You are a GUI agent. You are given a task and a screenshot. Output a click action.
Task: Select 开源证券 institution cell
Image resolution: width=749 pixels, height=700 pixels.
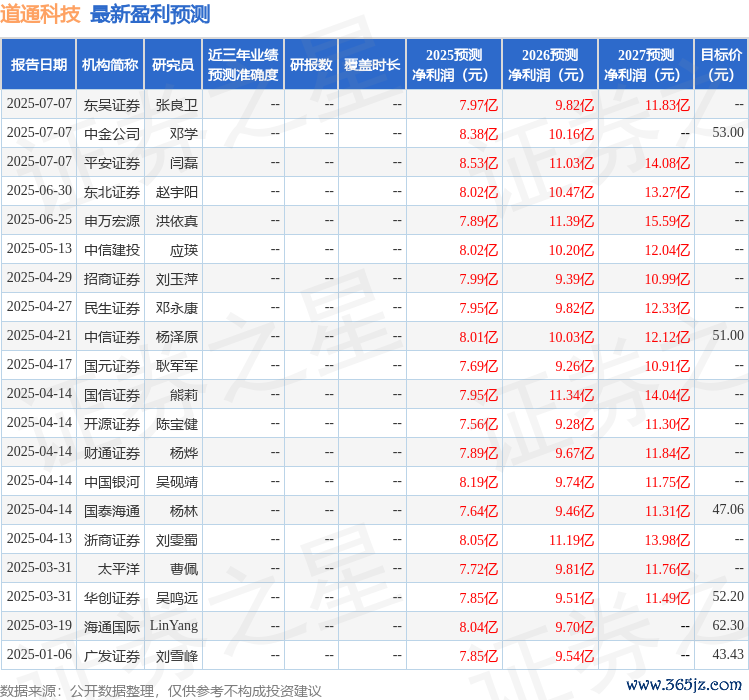[x=112, y=424]
